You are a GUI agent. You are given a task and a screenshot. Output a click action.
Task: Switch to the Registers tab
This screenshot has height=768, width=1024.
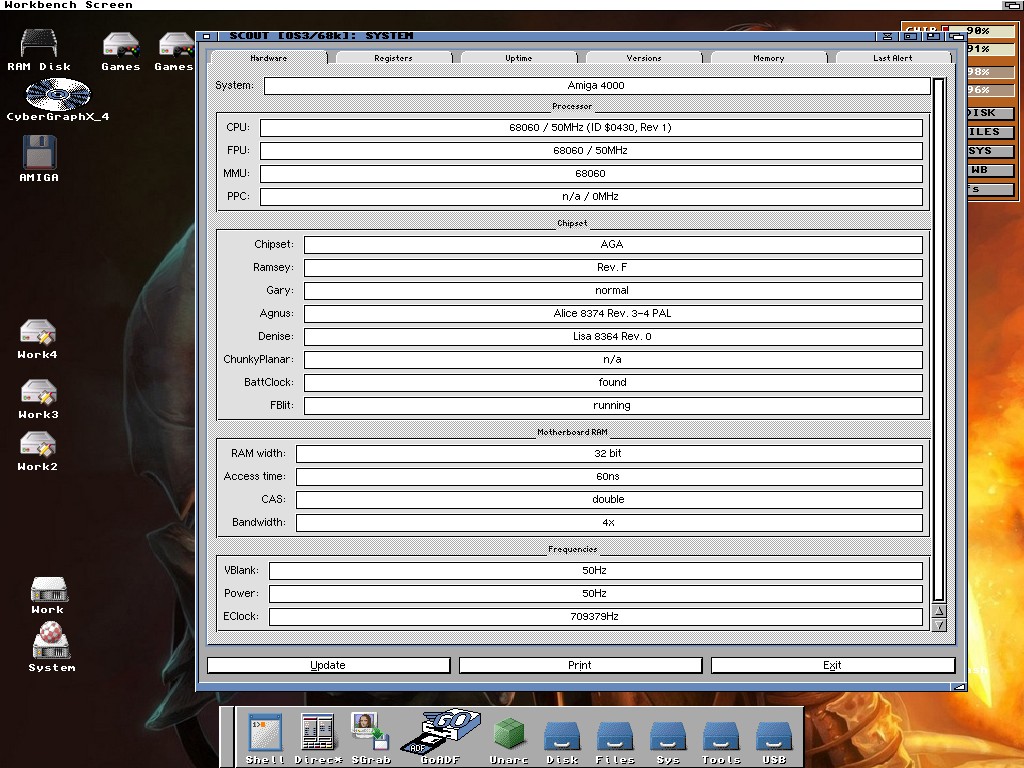point(393,58)
